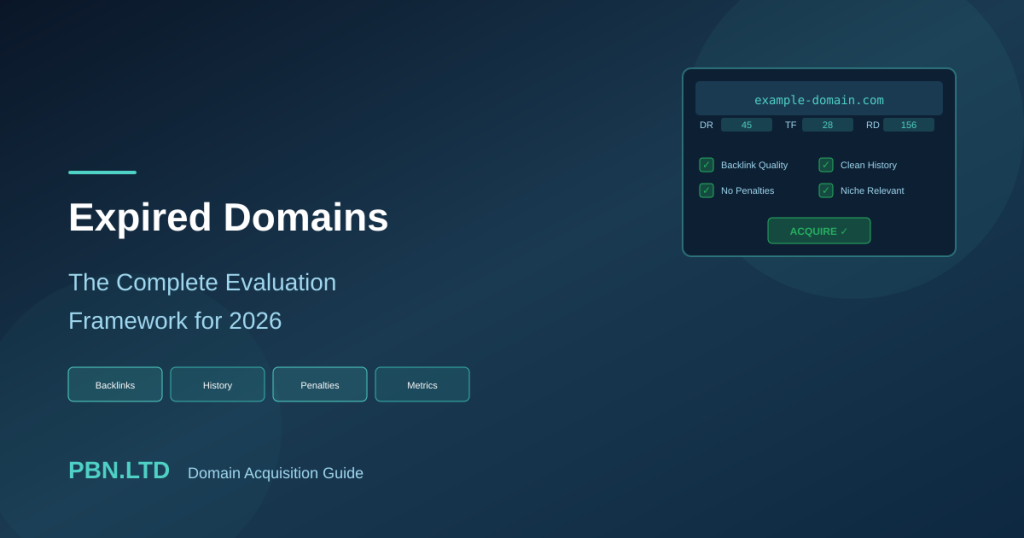Toggle the Clean History checkbox

[x=826, y=165]
